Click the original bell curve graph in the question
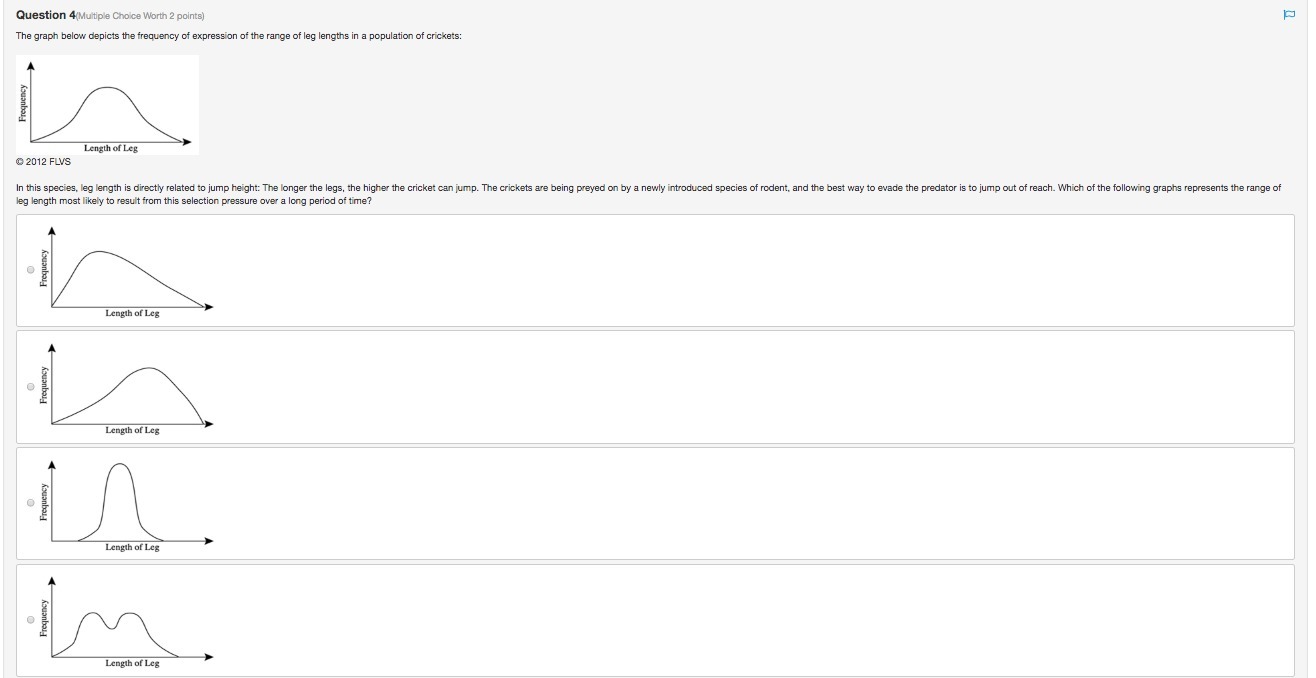This screenshot has width=1316, height=678. [108, 105]
